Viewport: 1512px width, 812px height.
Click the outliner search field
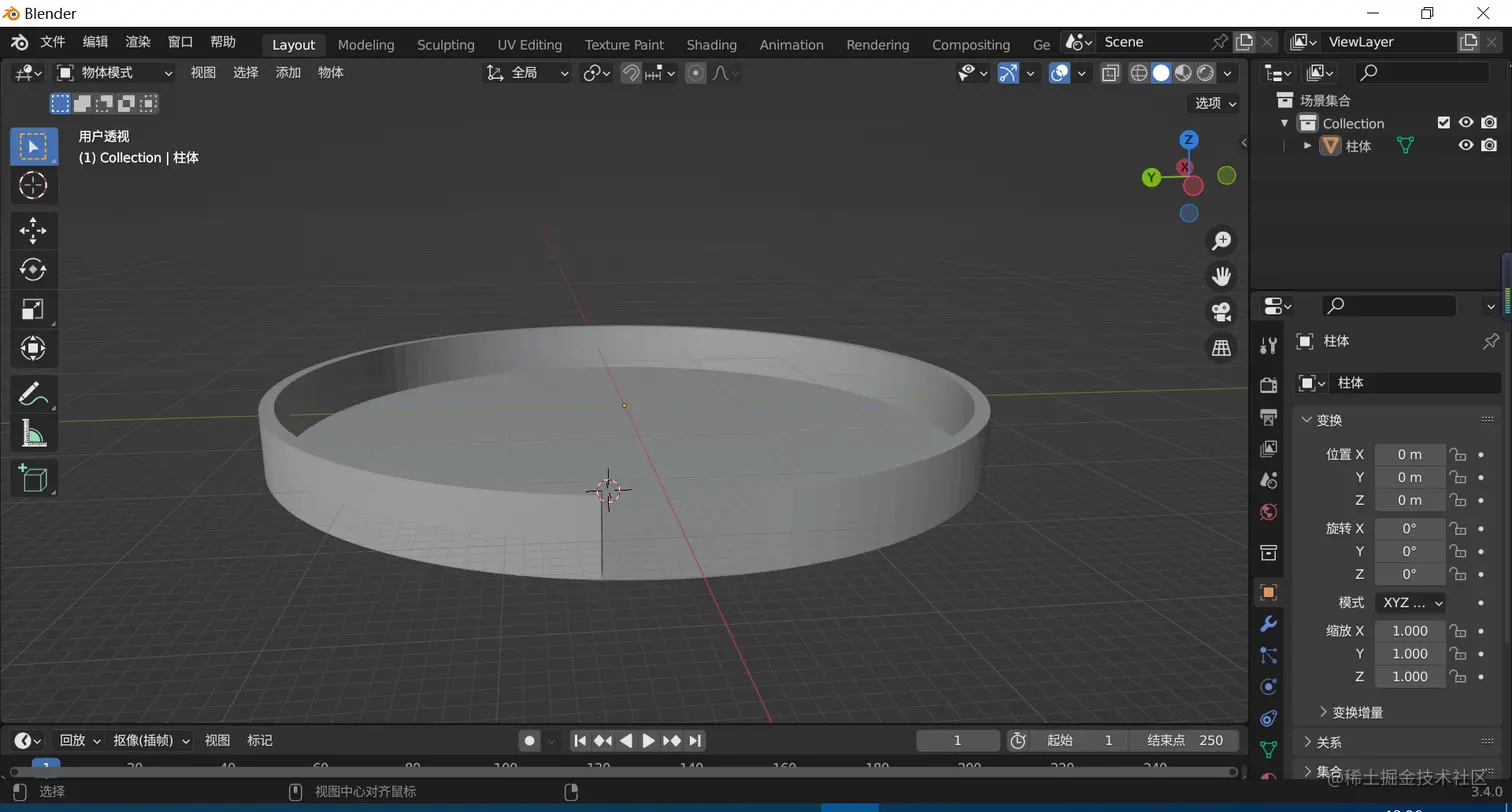(1421, 72)
